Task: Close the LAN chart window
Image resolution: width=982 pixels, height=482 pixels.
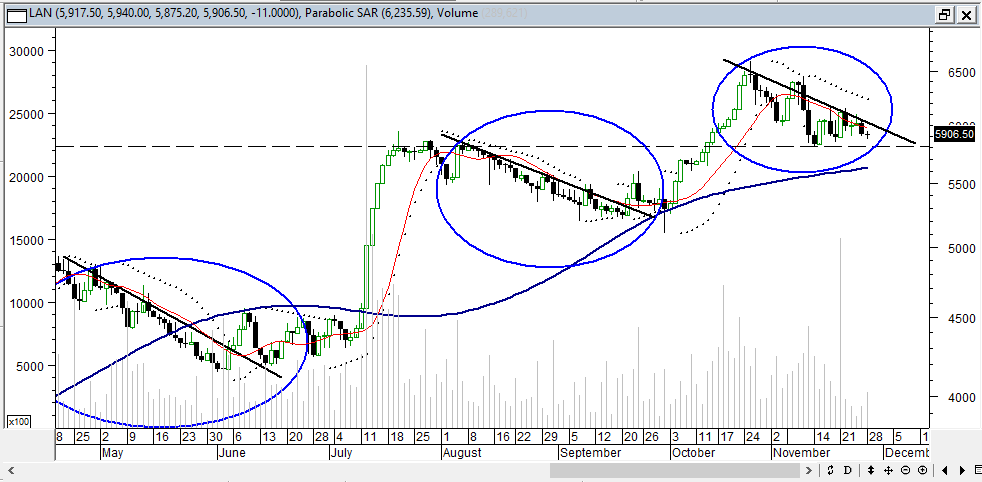Action: pyautogui.click(x=965, y=14)
